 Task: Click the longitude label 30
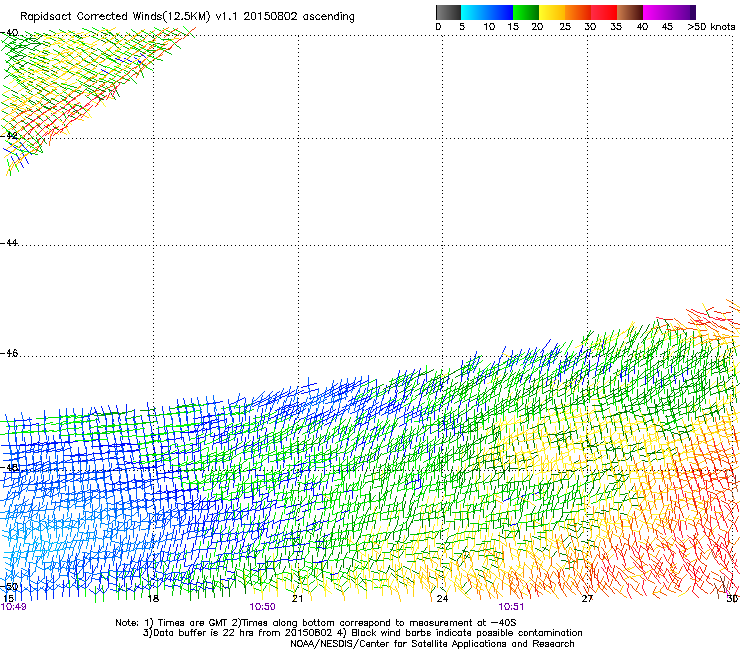coord(733,599)
